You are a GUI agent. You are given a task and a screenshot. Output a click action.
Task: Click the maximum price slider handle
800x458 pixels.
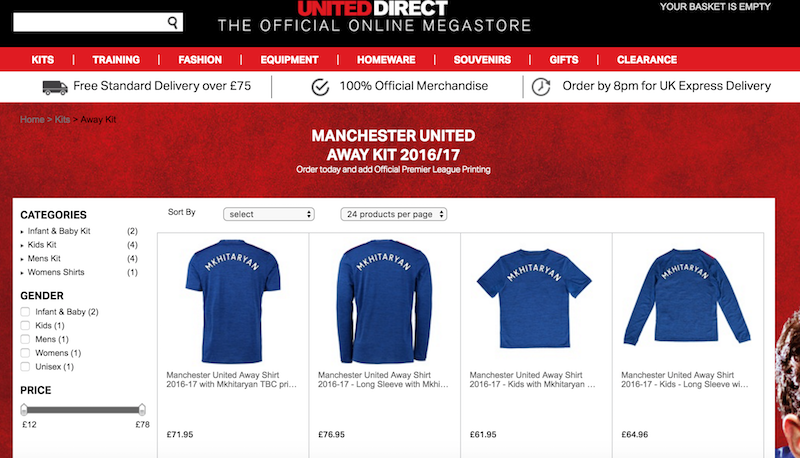click(142, 410)
